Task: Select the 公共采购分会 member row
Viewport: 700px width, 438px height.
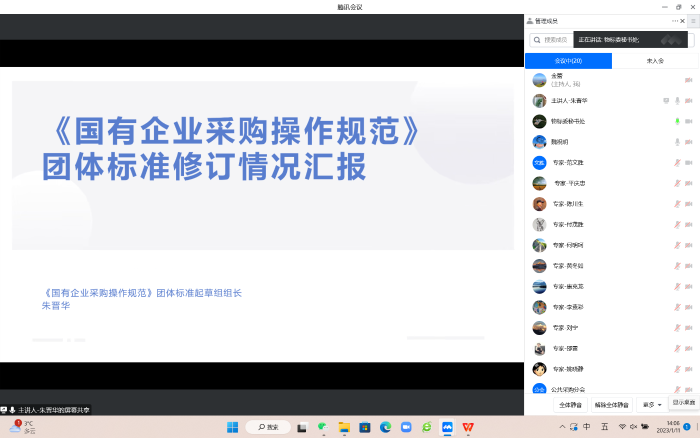Action: click(612, 389)
